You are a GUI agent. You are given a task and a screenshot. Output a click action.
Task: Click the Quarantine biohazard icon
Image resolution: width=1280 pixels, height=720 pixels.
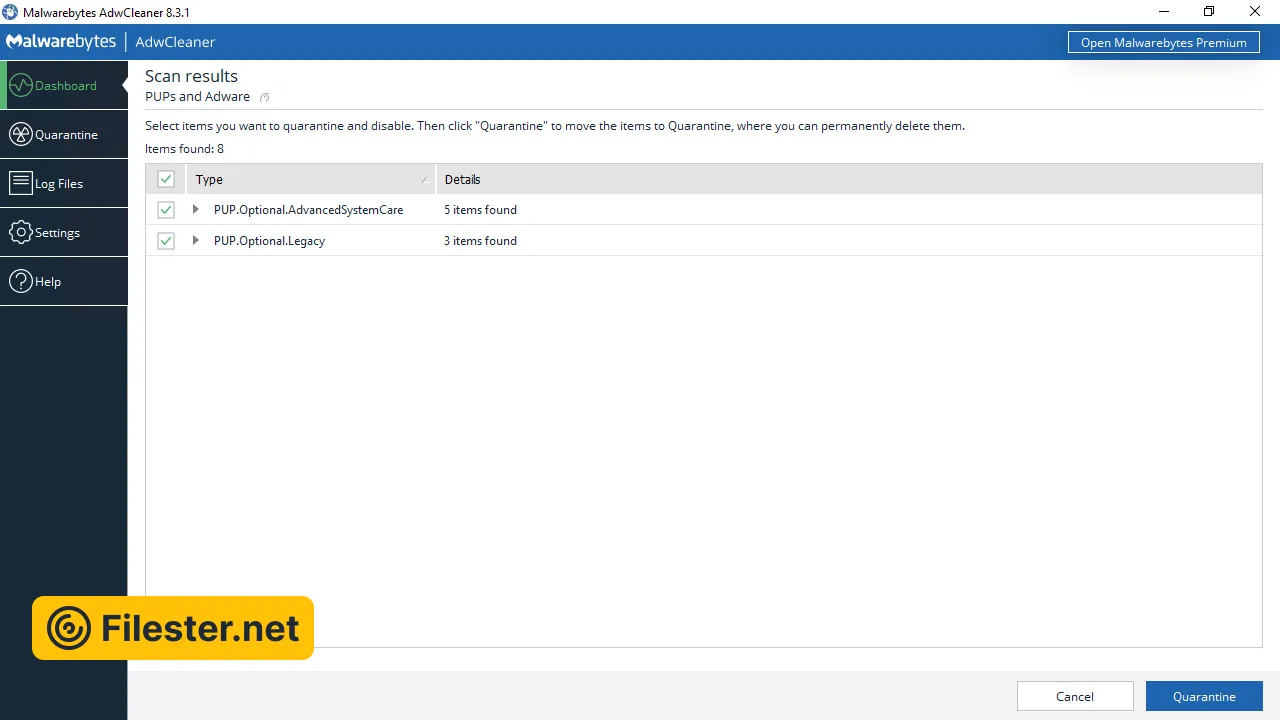21,134
